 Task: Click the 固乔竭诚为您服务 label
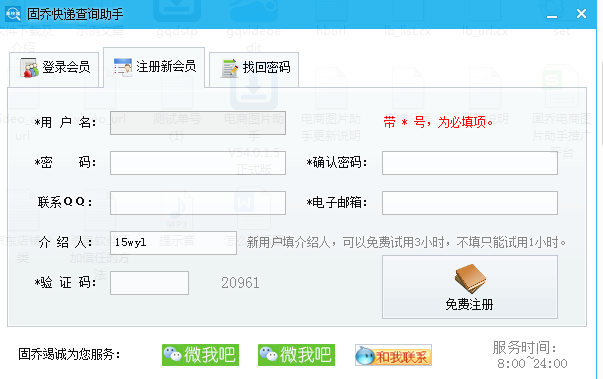[69, 354]
